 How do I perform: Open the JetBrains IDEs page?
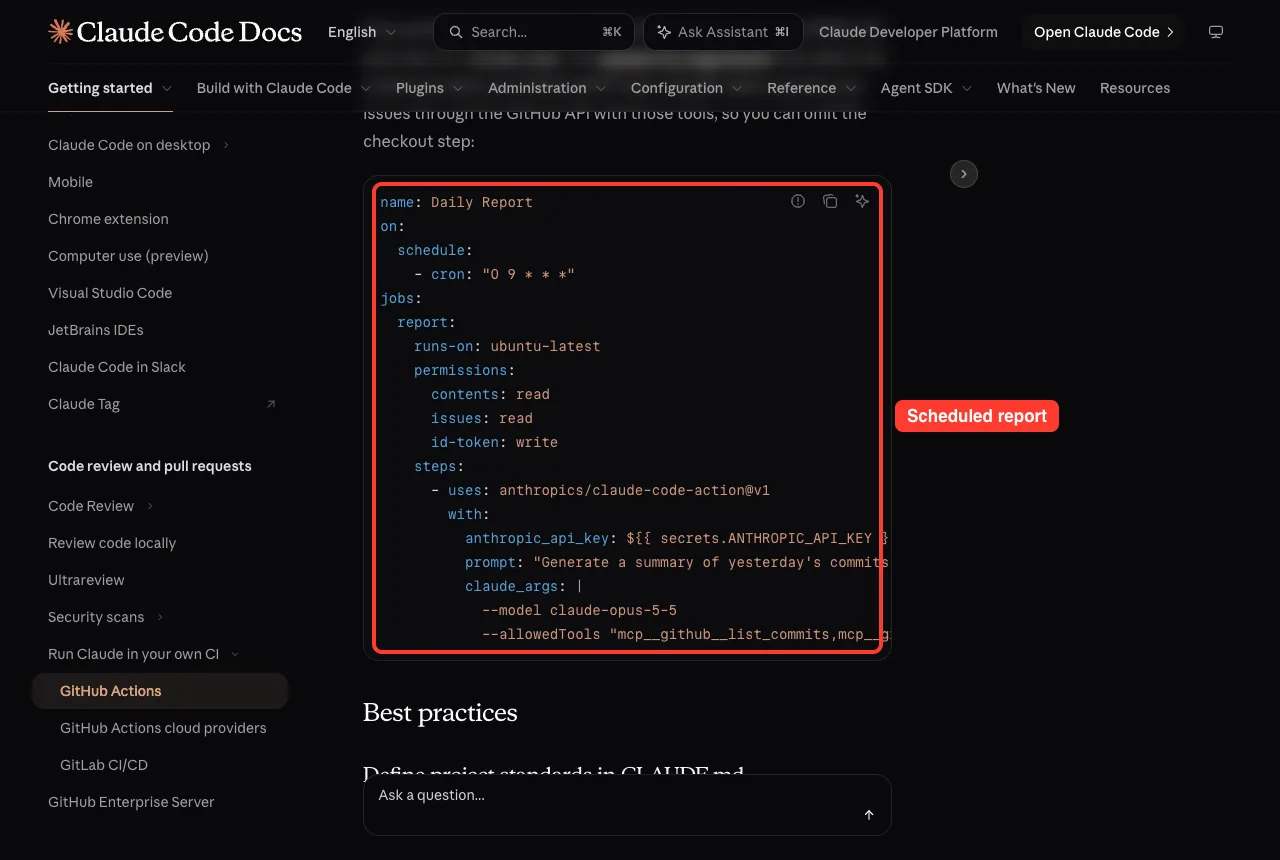[x=96, y=330]
